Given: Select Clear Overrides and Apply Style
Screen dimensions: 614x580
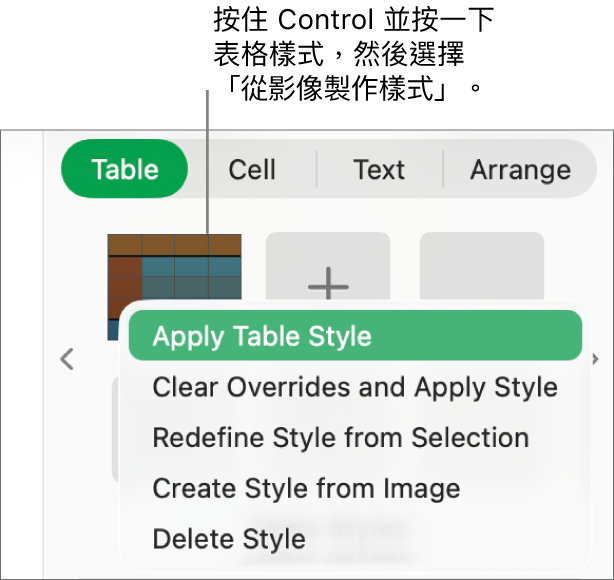Looking at the screenshot, I should [355, 387].
